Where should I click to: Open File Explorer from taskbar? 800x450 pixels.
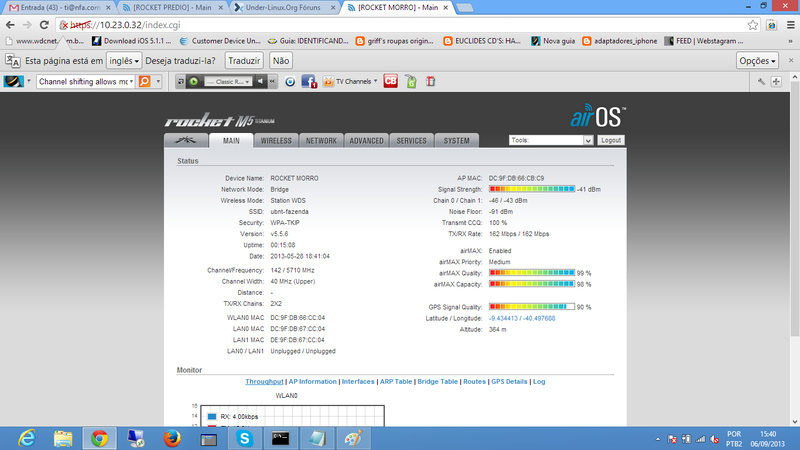[63, 439]
